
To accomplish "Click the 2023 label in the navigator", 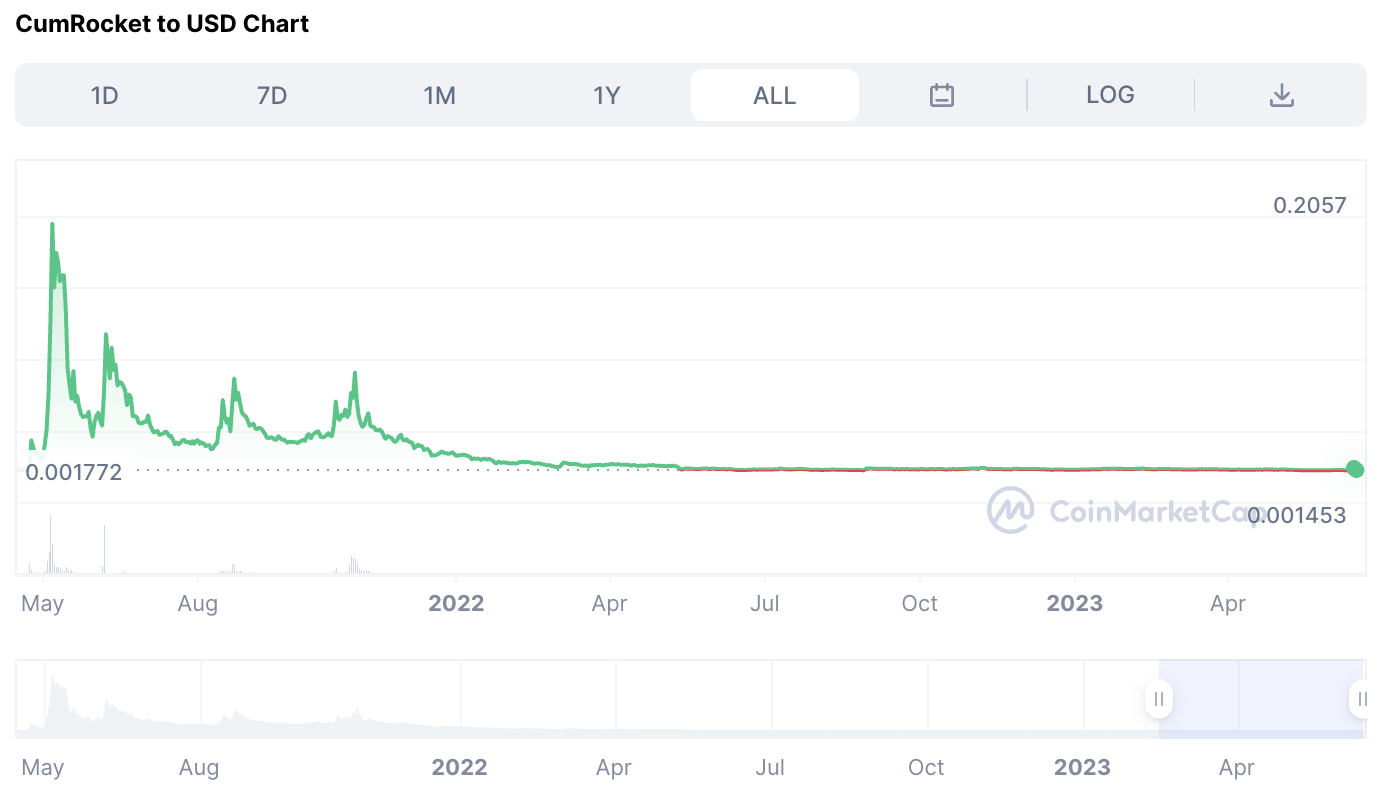I will 1082,767.
